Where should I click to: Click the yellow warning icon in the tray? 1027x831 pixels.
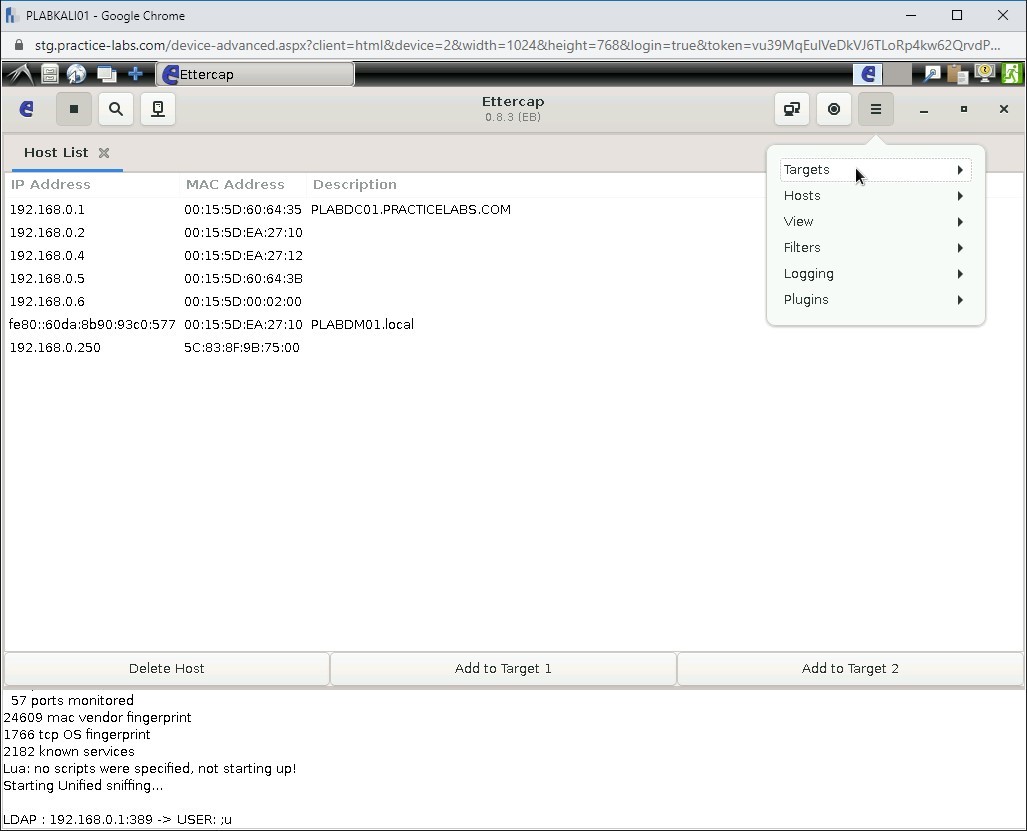(985, 72)
